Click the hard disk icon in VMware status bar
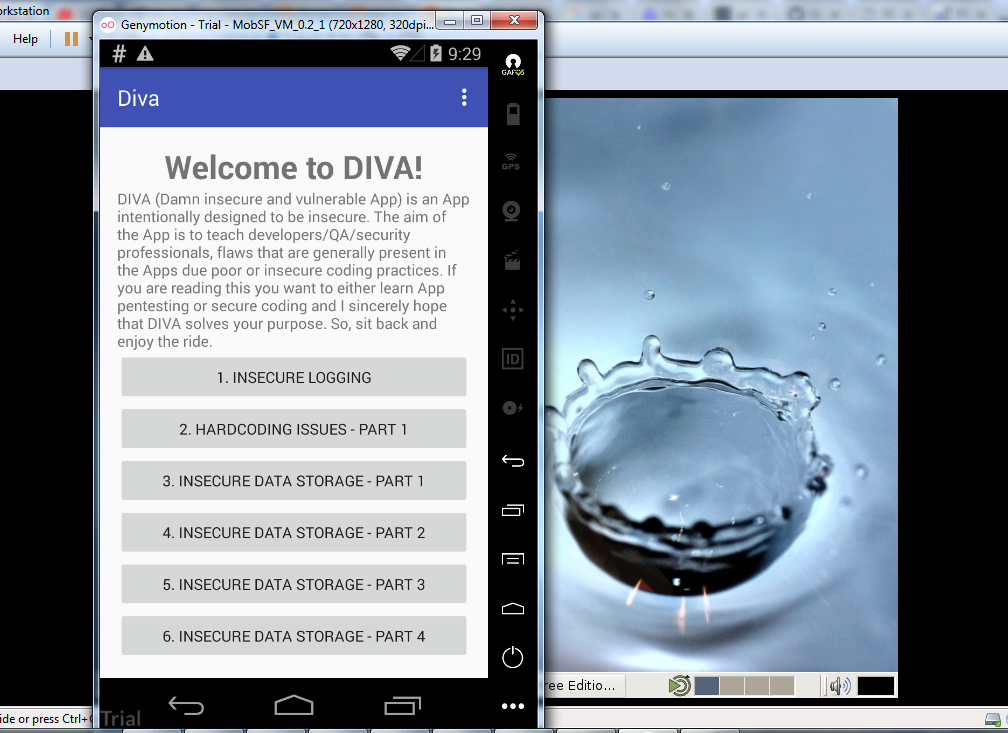This screenshot has width=1008, height=733. tap(993, 719)
